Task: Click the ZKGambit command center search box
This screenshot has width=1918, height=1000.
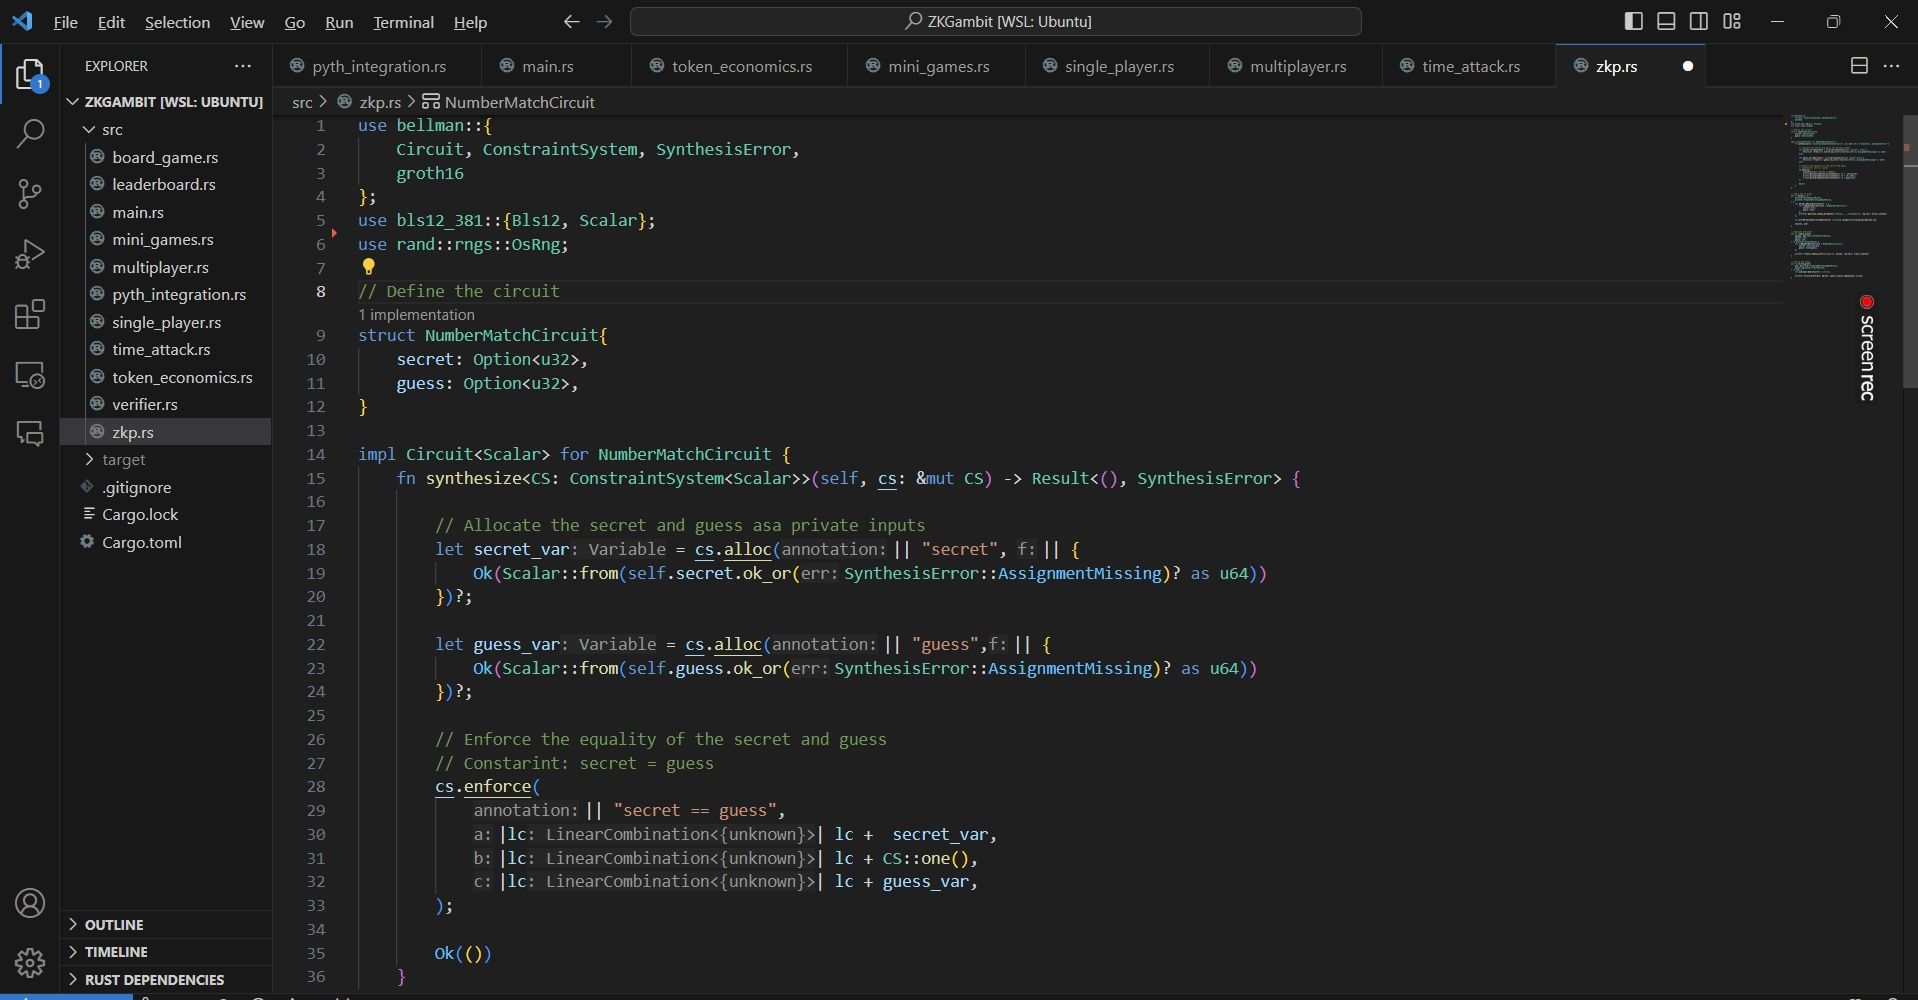Action: tap(996, 21)
